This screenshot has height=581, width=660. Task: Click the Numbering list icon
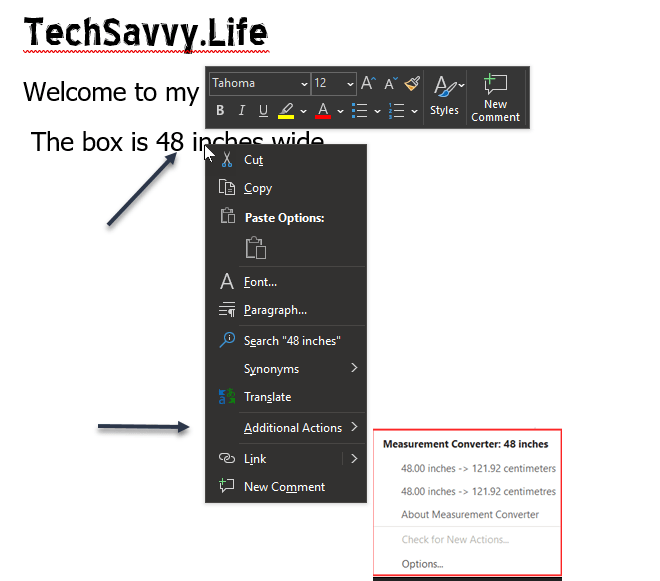396,111
